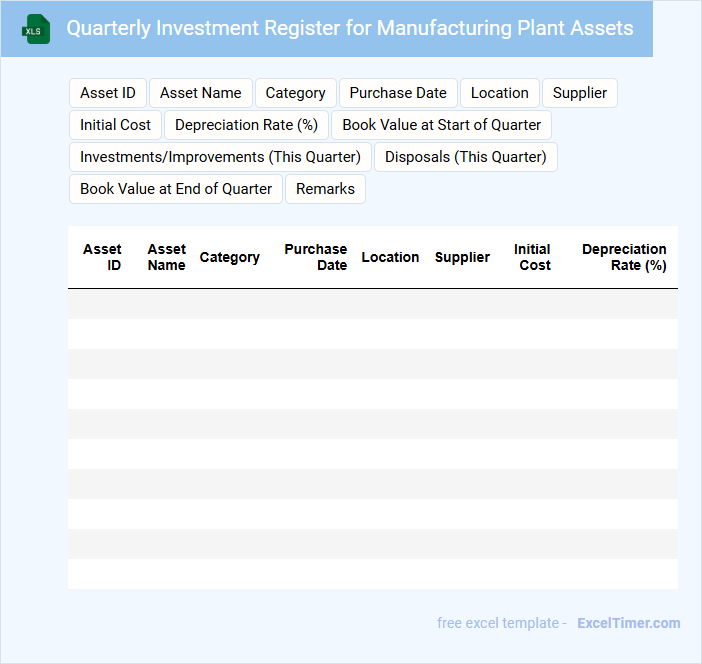
Task: Click the Location tag
Action: pos(499,93)
